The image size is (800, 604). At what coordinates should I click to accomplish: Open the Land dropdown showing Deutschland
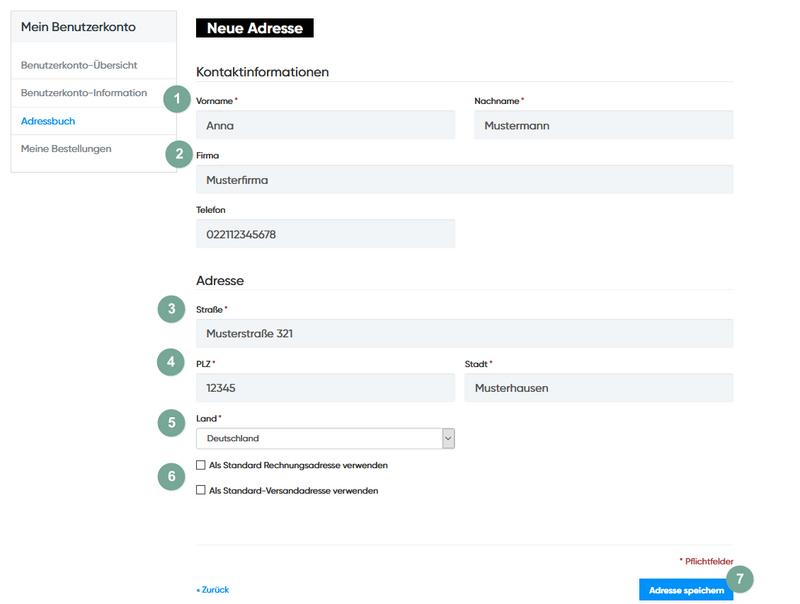coord(325,438)
